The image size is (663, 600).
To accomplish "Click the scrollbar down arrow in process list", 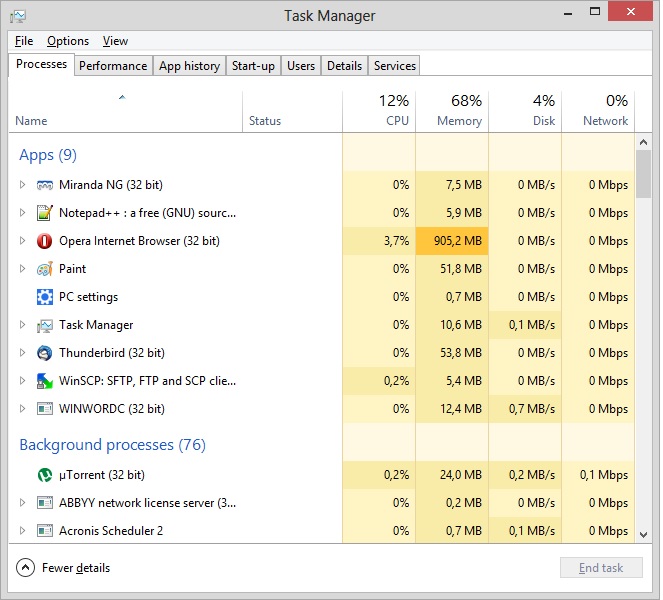I will (x=643, y=535).
